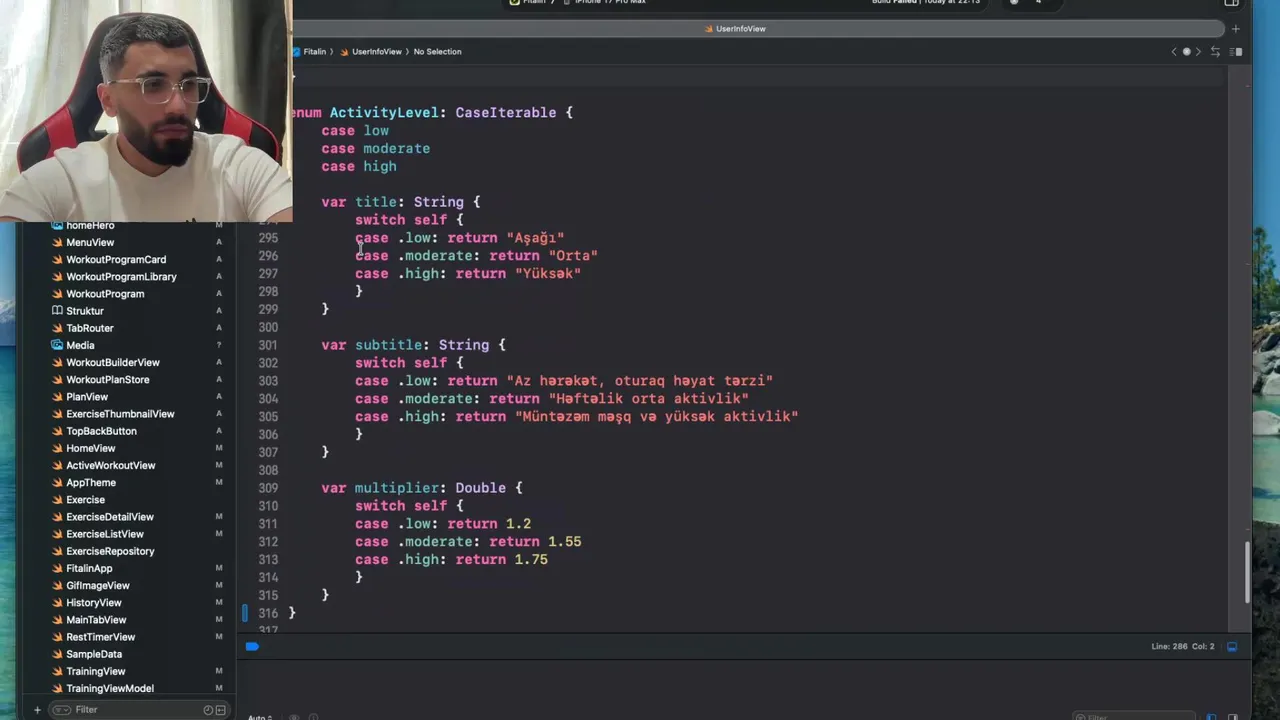Select the WorkoutProgramLibrary file
1280x720 pixels.
click(121, 276)
